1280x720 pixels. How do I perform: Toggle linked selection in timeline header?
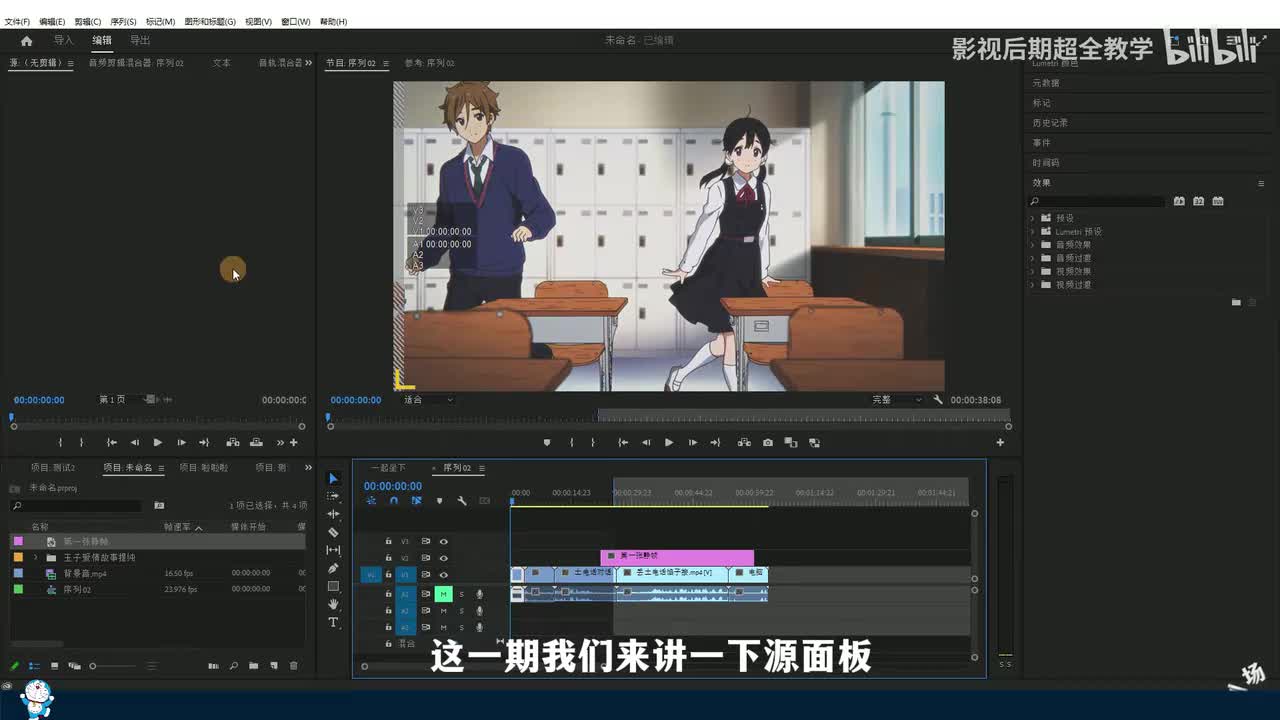point(416,501)
